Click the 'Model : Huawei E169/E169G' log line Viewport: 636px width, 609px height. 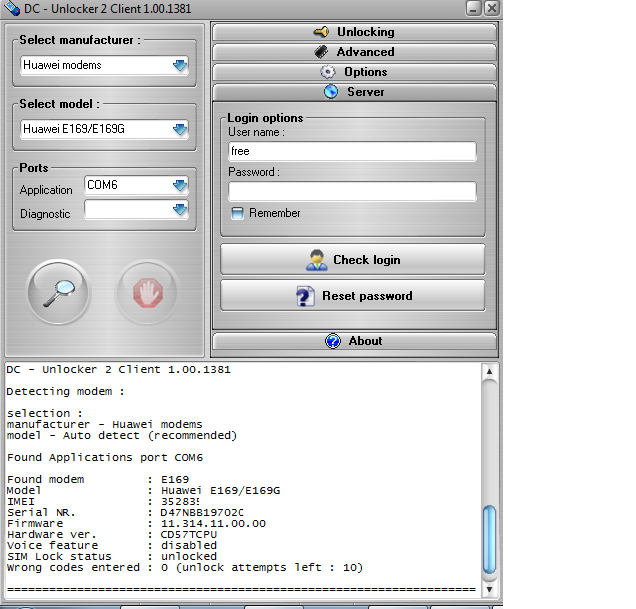(143, 491)
